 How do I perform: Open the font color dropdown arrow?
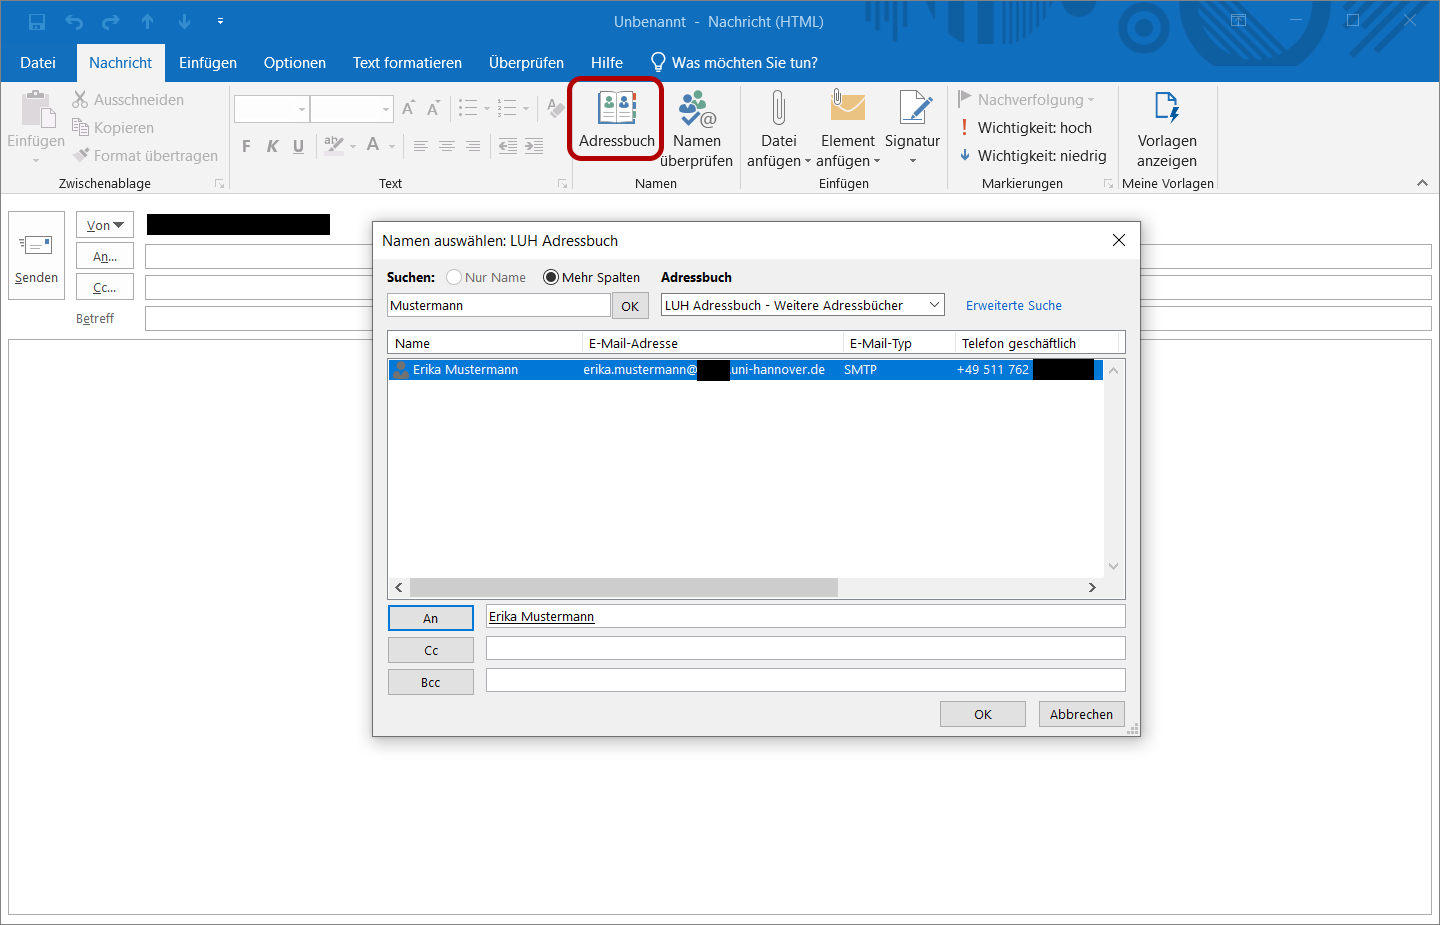pyautogui.click(x=392, y=146)
